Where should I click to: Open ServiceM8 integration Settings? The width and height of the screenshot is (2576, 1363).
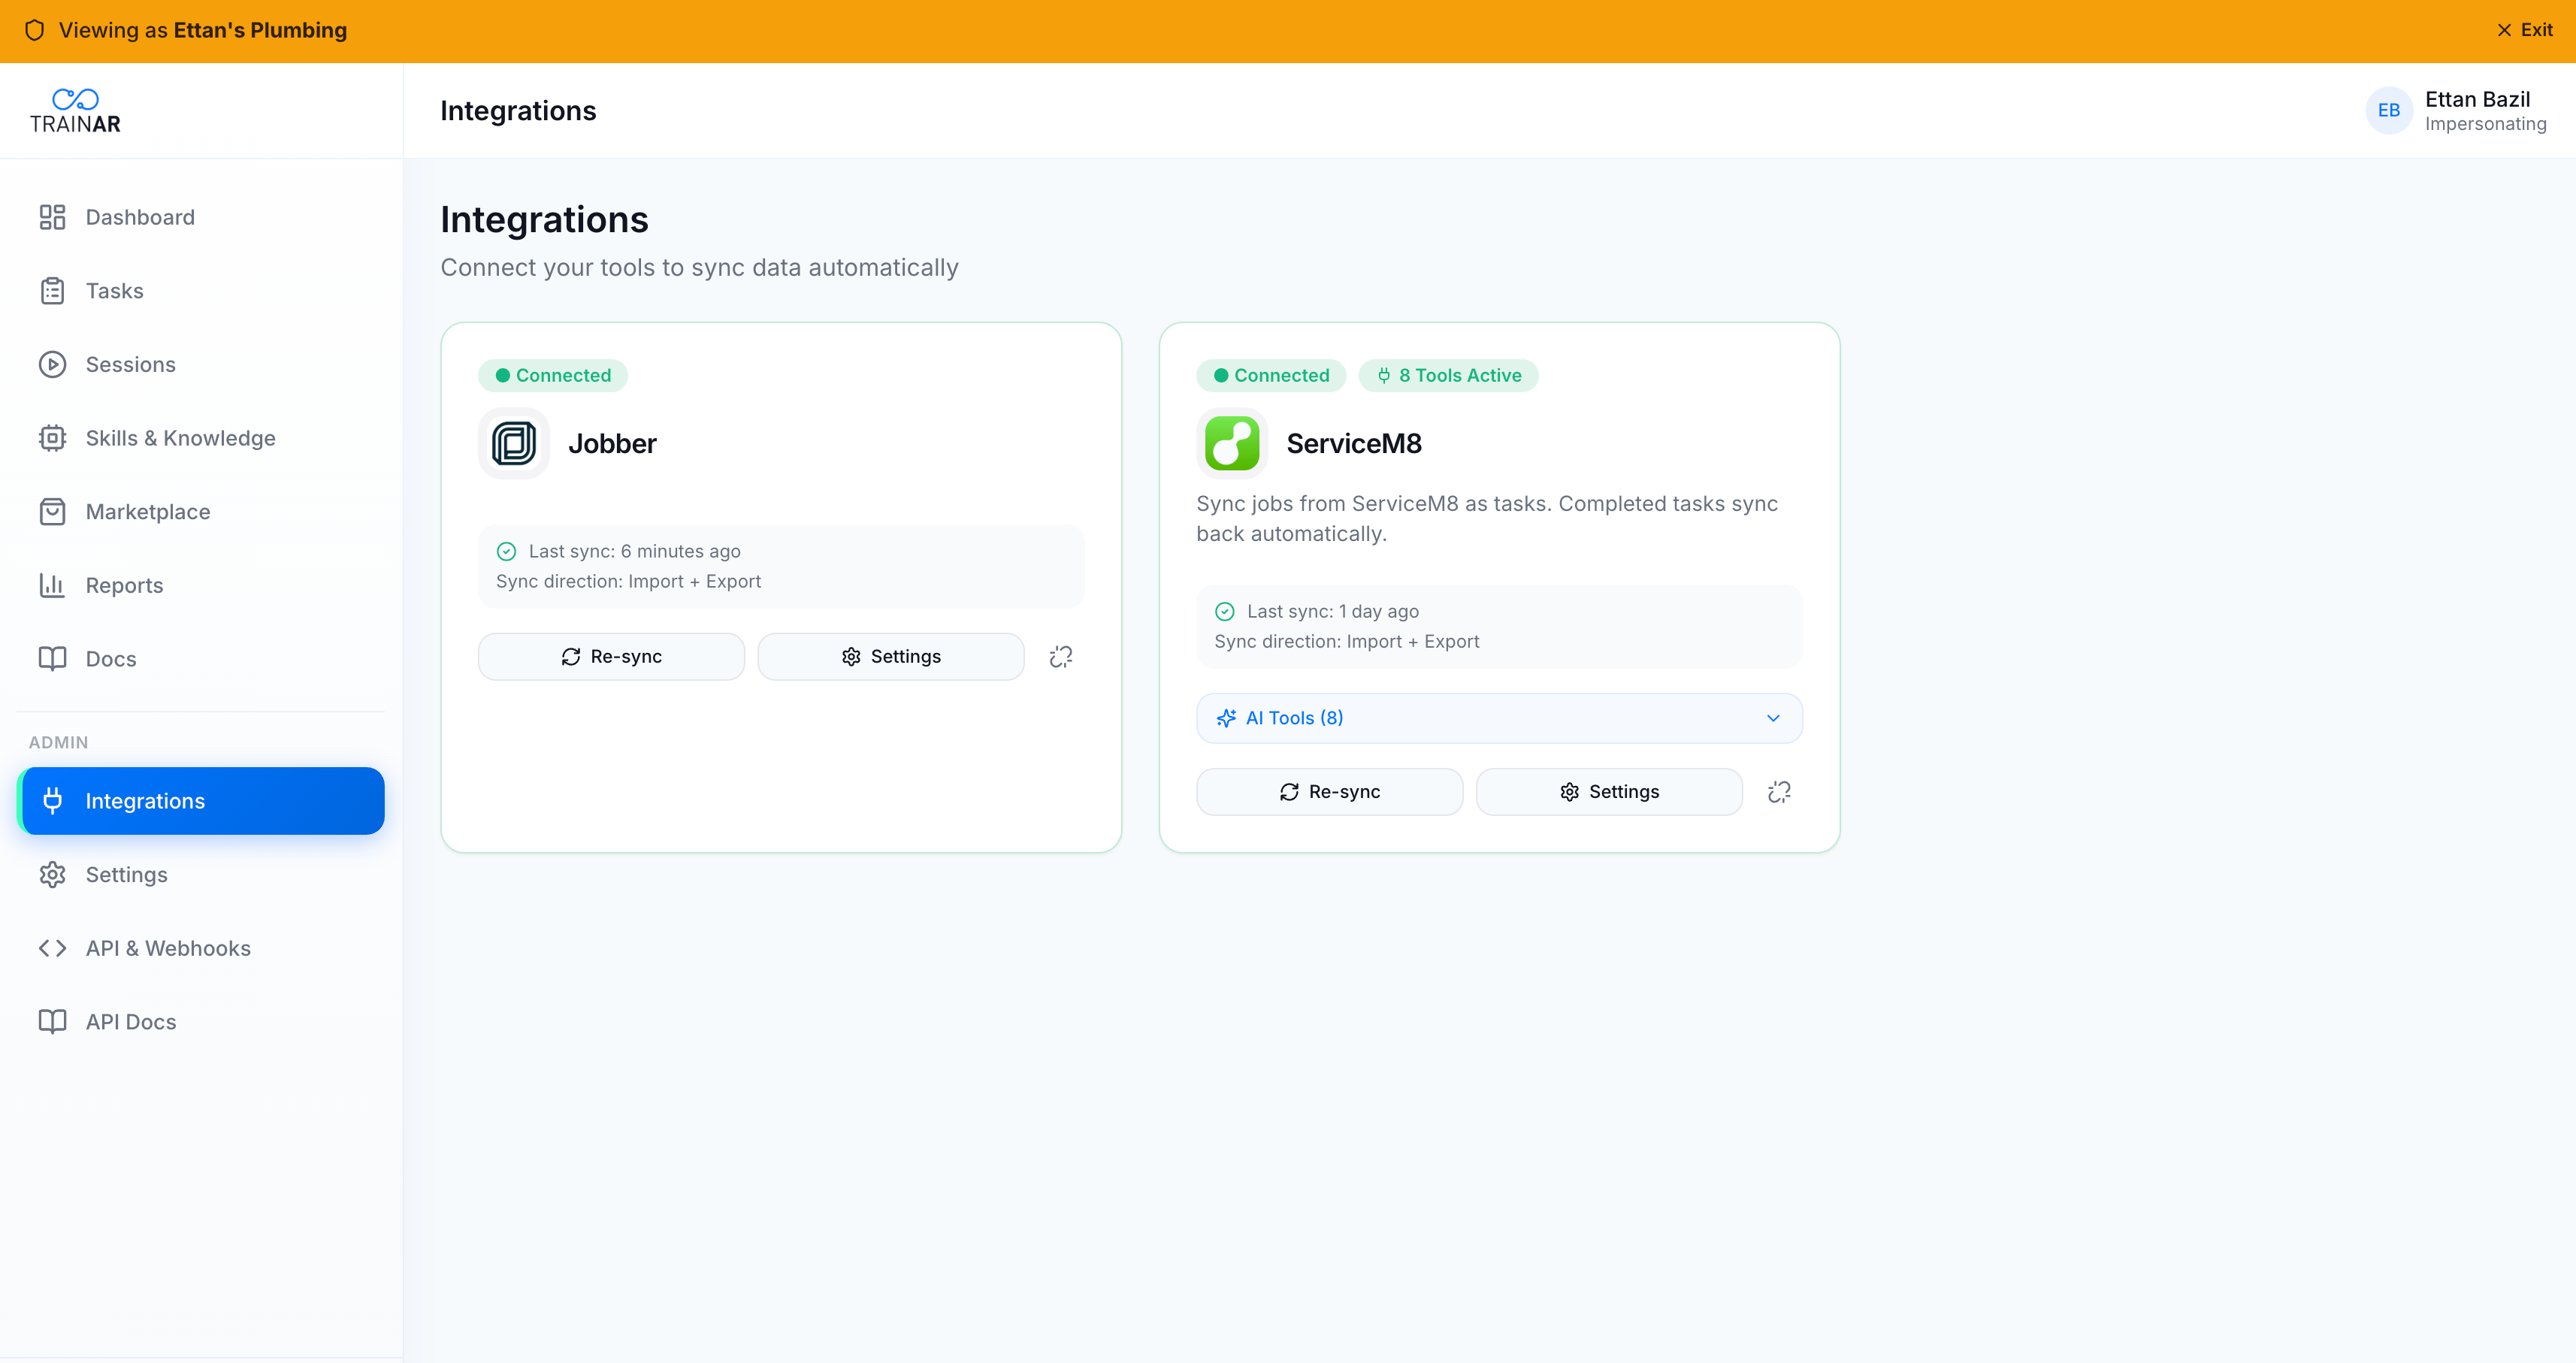click(x=1608, y=791)
